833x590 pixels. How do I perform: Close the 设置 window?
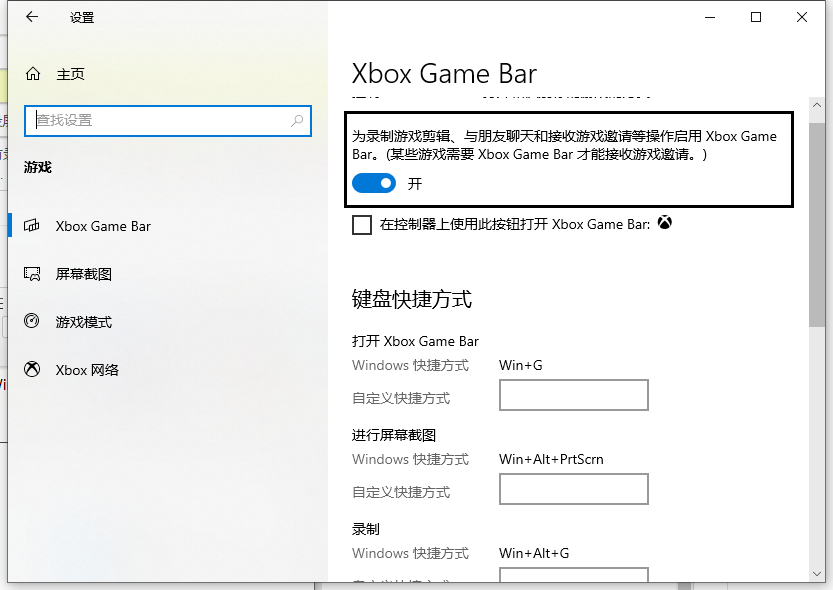(x=802, y=17)
